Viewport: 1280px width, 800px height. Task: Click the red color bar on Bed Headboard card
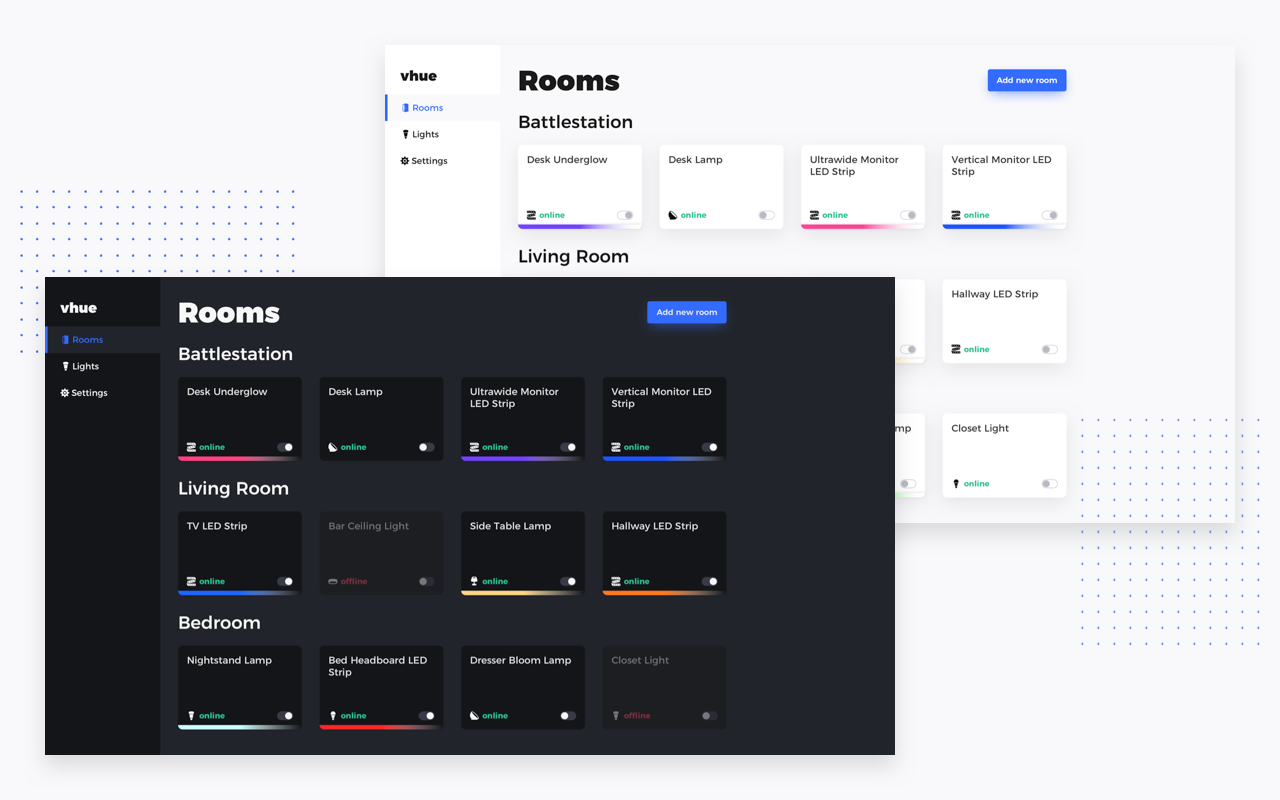(381, 727)
